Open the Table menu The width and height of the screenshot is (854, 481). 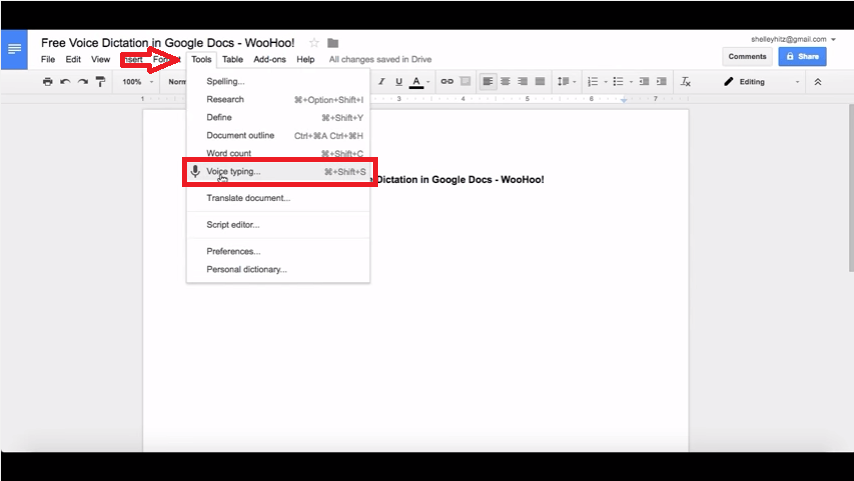[233, 59]
